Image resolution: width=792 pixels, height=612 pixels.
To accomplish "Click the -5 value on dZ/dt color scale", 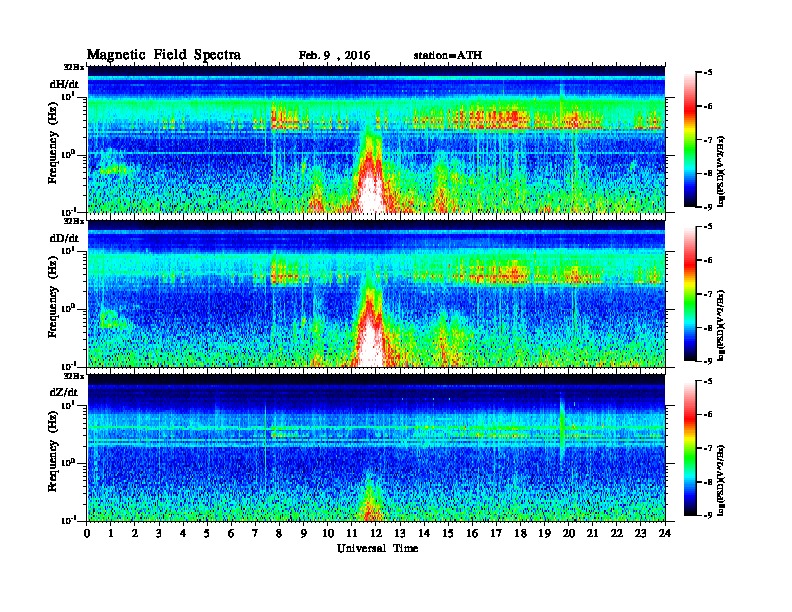I will pos(708,381).
